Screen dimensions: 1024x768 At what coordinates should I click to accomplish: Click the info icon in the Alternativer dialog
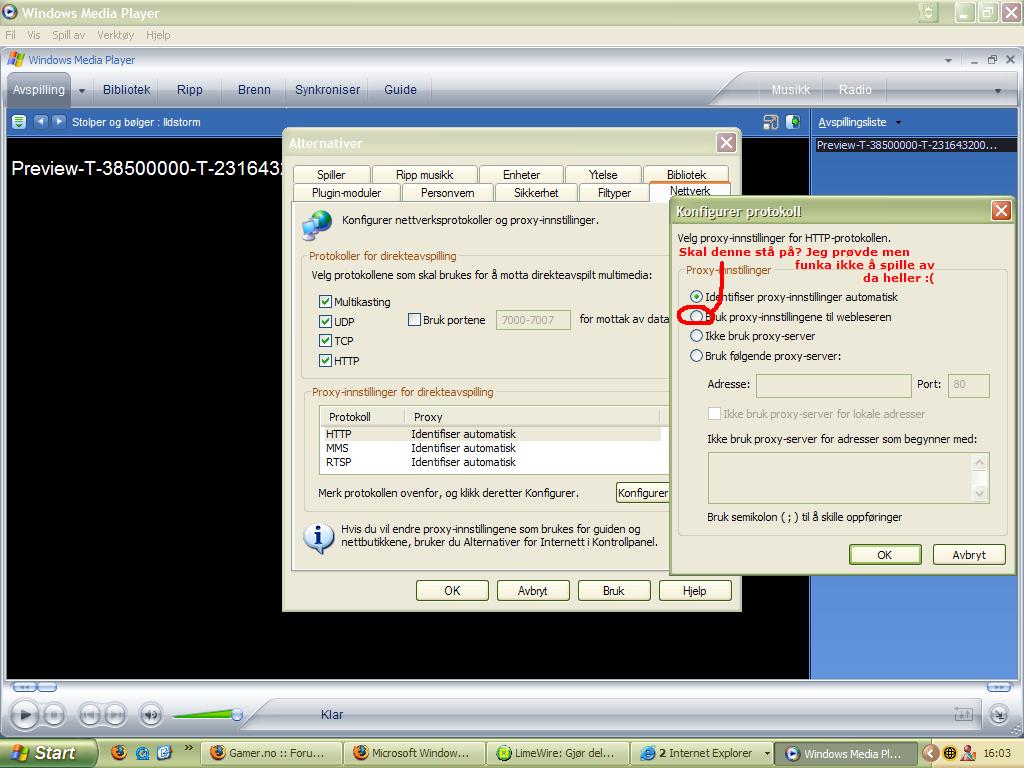tap(319, 539)
